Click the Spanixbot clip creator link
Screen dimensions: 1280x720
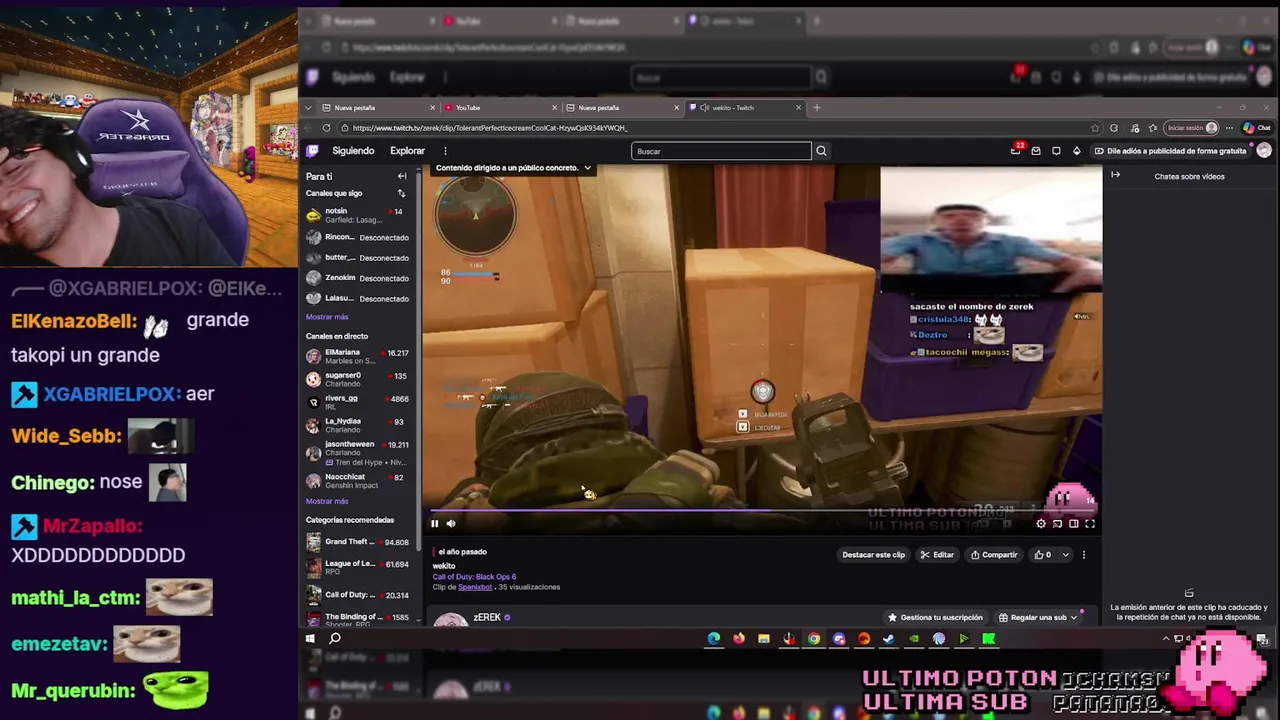click(x=475, y=587)
